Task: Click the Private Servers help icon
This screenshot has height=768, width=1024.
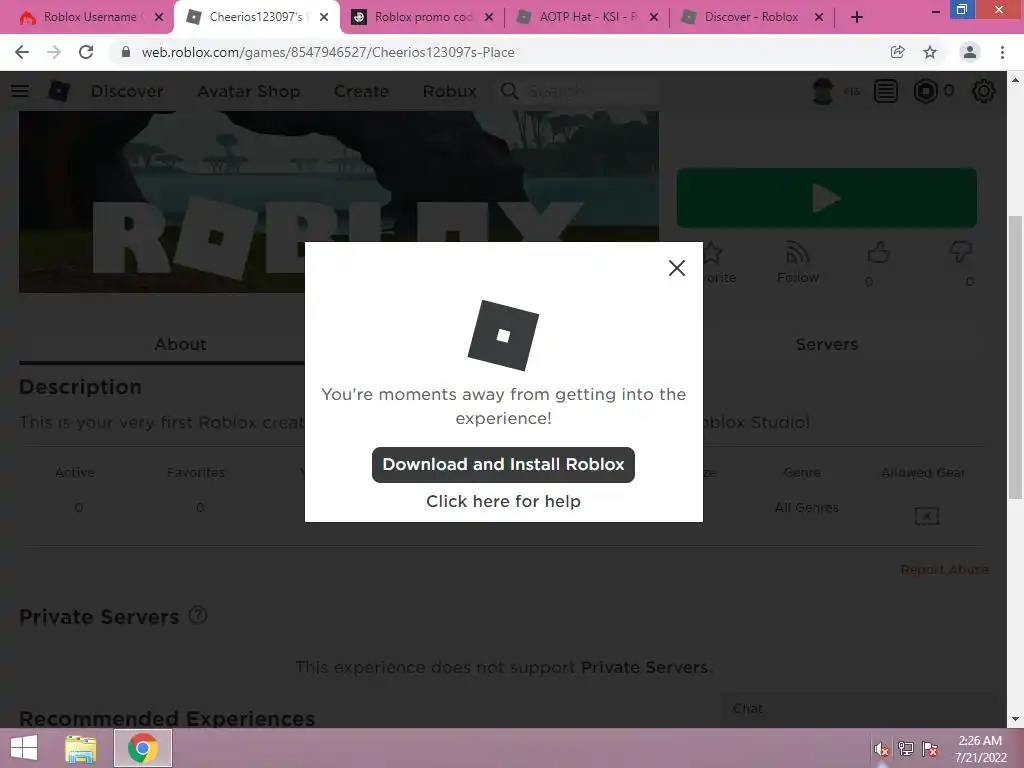Action: pyautogui.click(x=198, y=615)
